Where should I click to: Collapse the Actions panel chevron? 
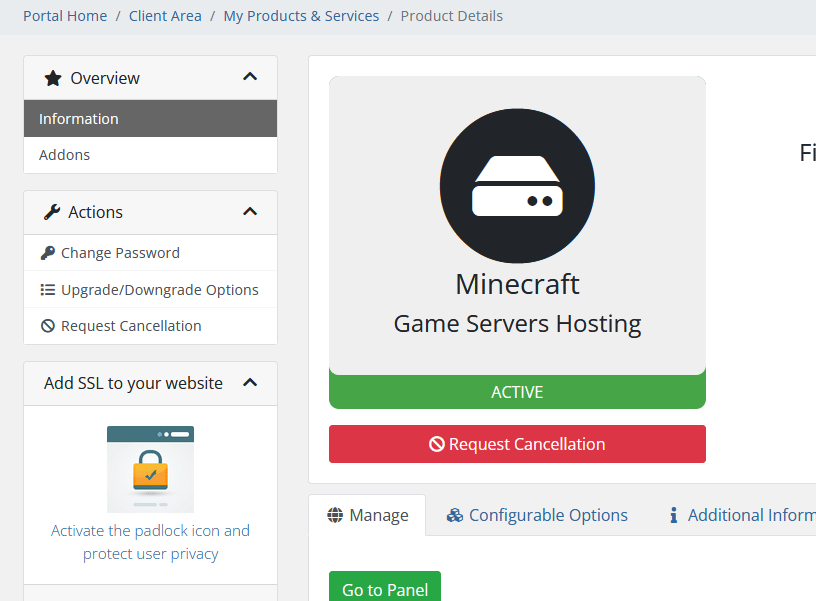pyautogui.click(x=250, y=211)
